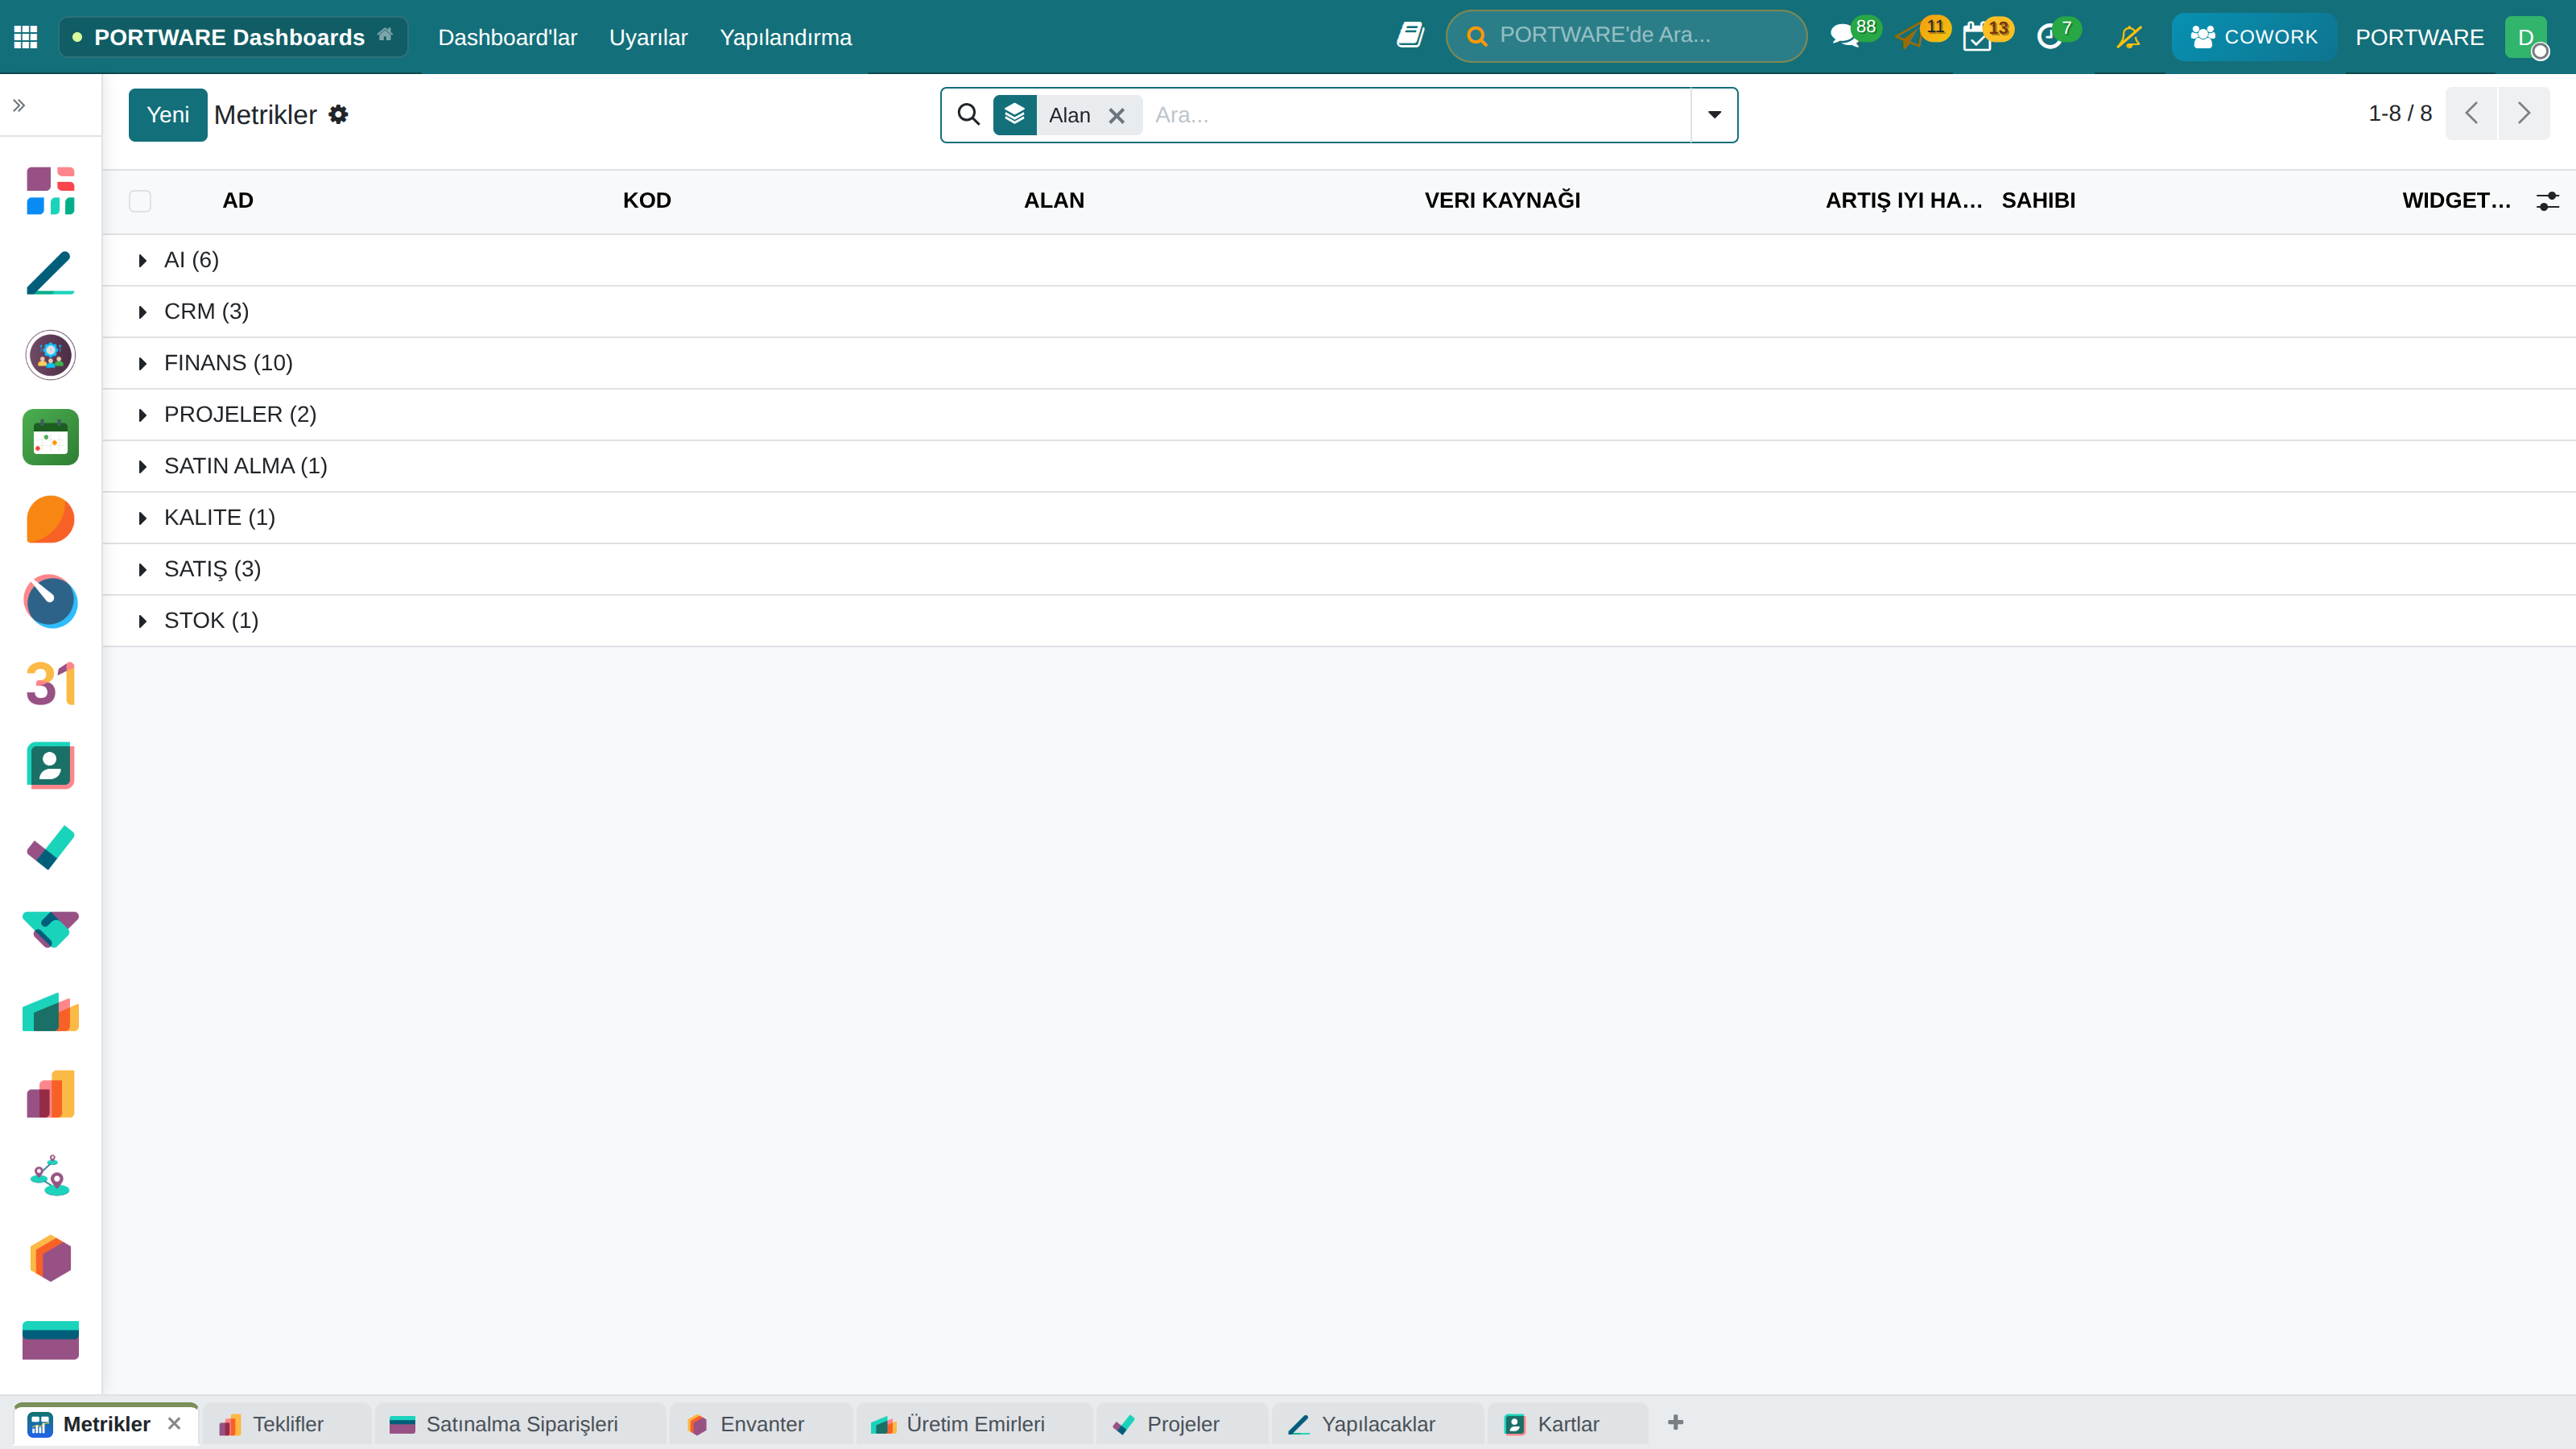Tick the select-all checkbox in table header

tap(140, 201)
